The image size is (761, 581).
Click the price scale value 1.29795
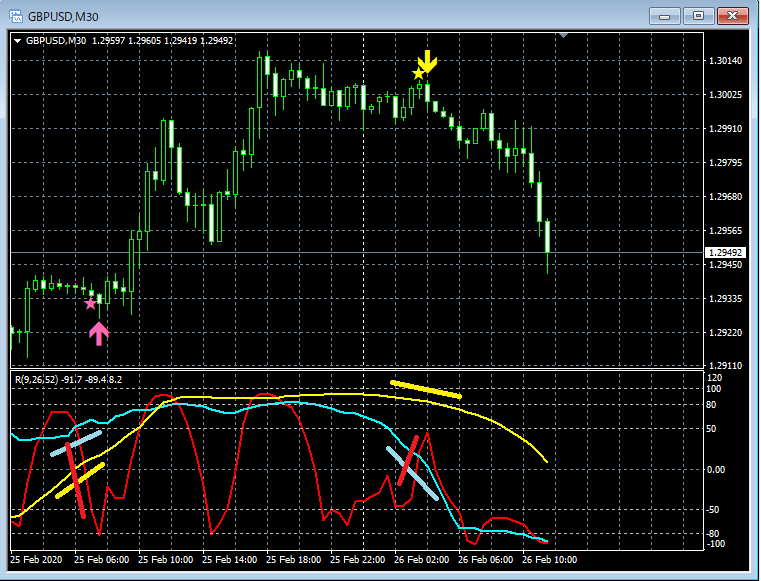(725, 163)
